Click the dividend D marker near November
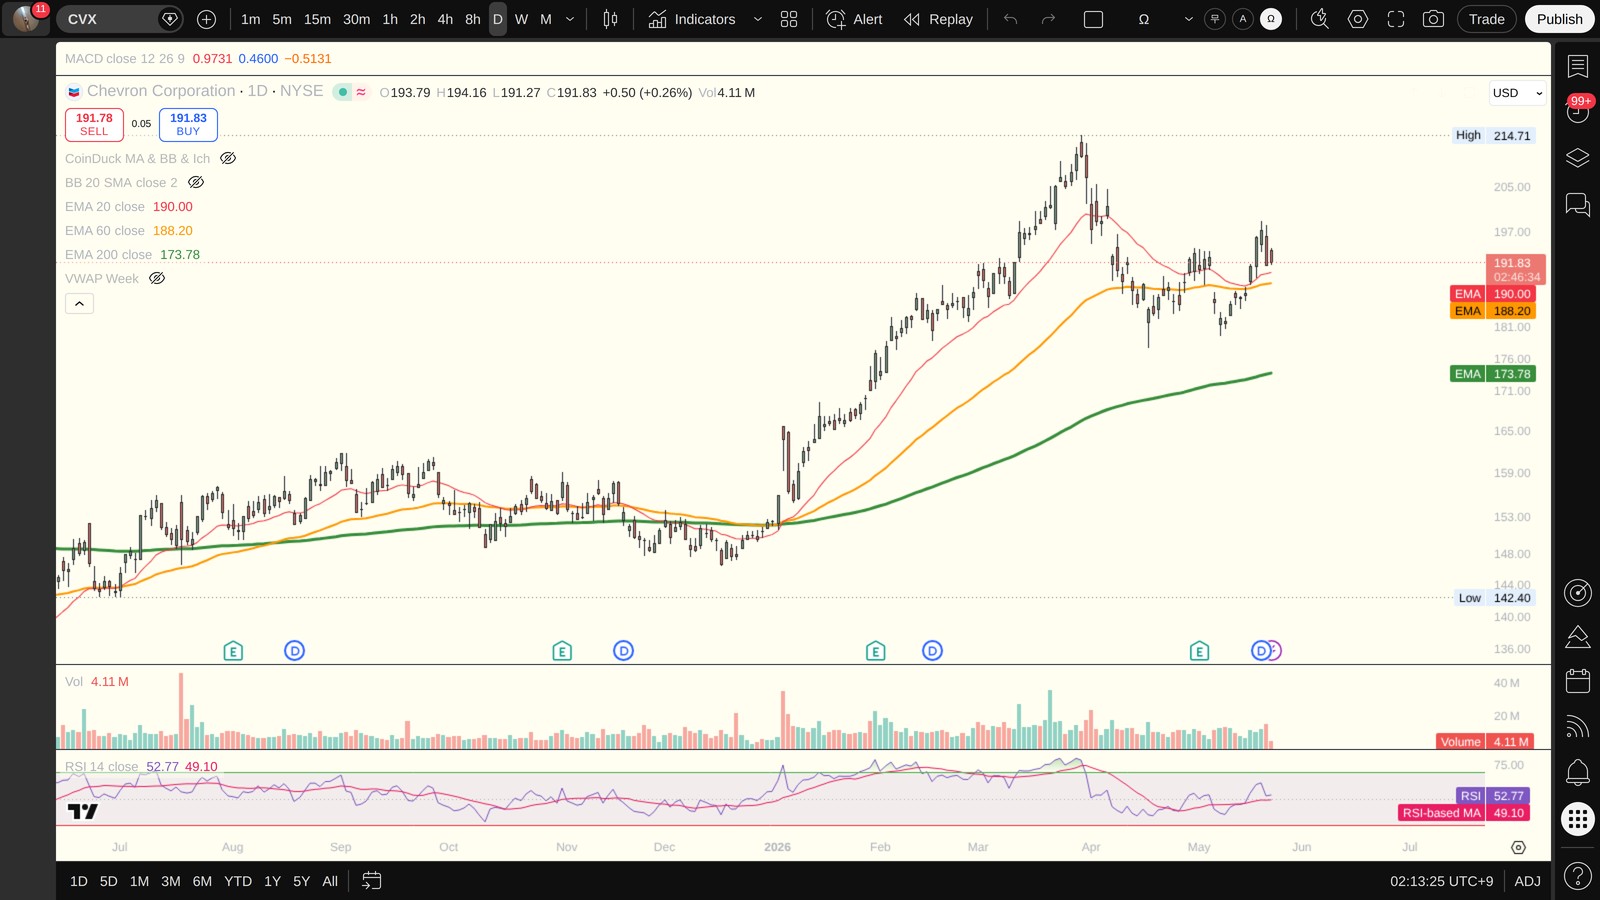The image size is (1600, 900). pyautogui.click(x=623, y=651)
